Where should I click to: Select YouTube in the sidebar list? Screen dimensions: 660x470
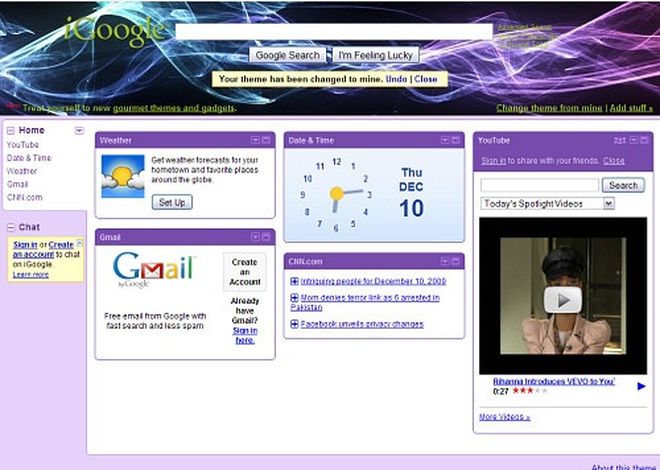pos(23,145)
